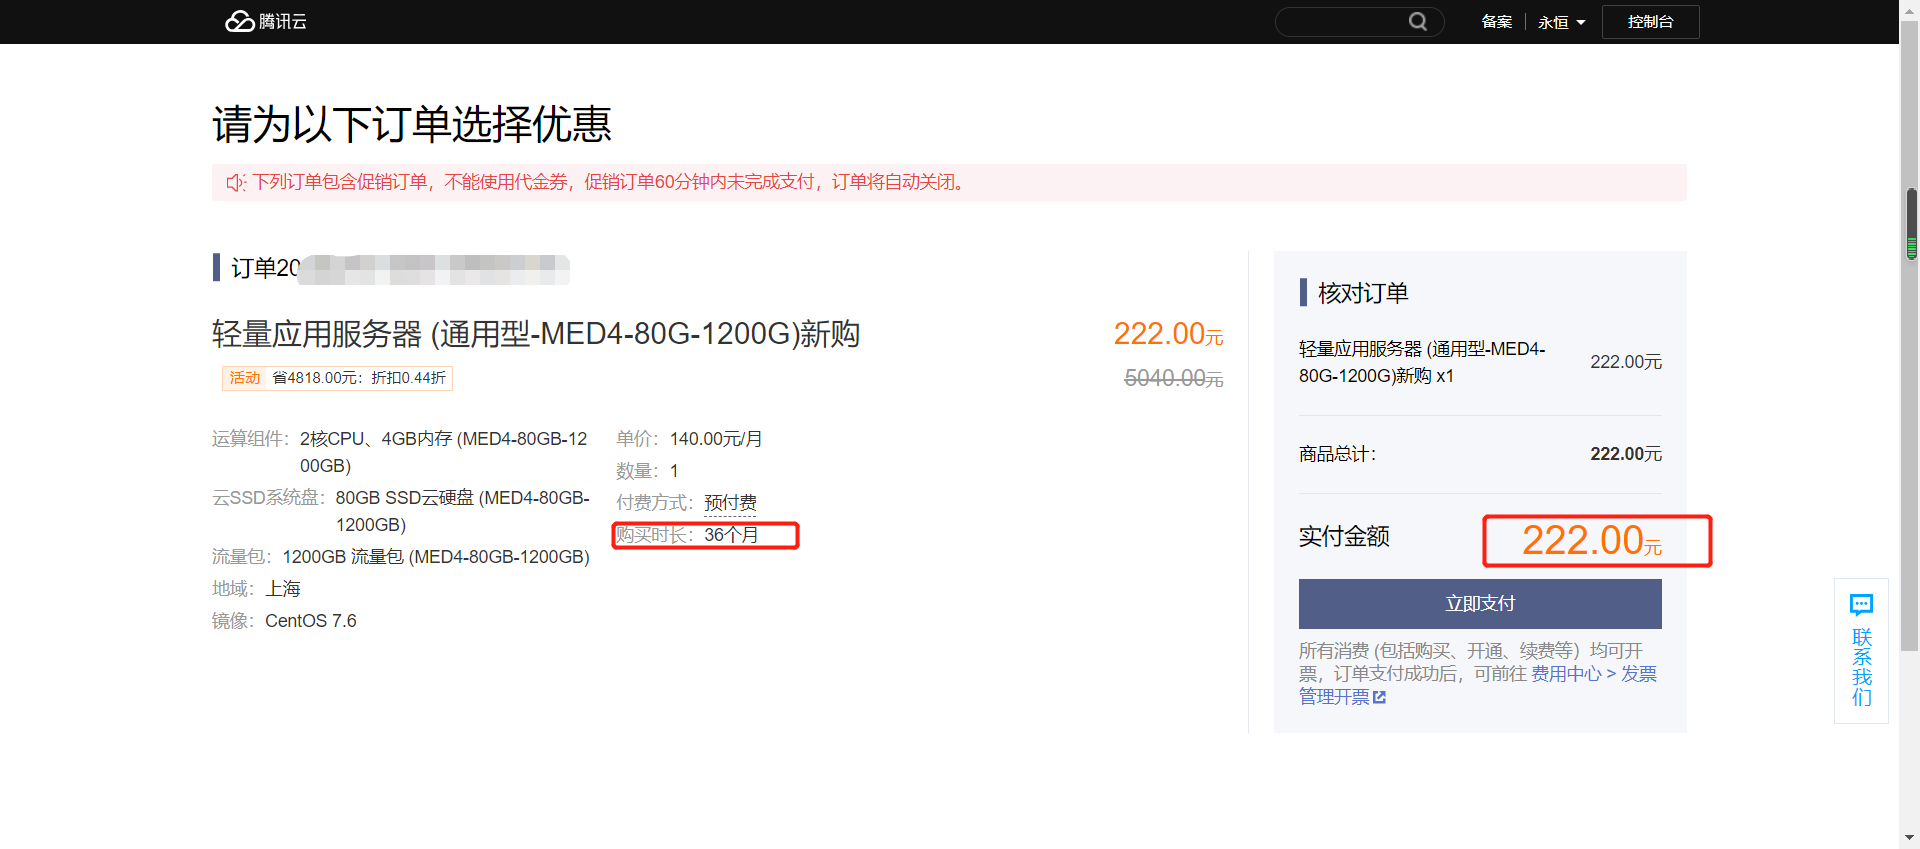Click the 运算组件 2核CPU、4GB内存 entry
Screen dimensions: 1920x849
(x=400, y=452)
